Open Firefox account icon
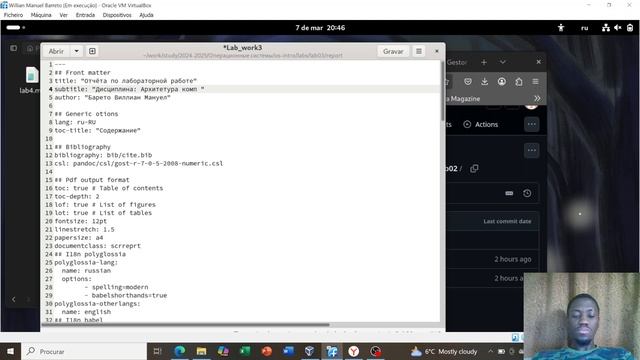Image resolution: width=640 pixels, height=360 pixels. (502, 82)
